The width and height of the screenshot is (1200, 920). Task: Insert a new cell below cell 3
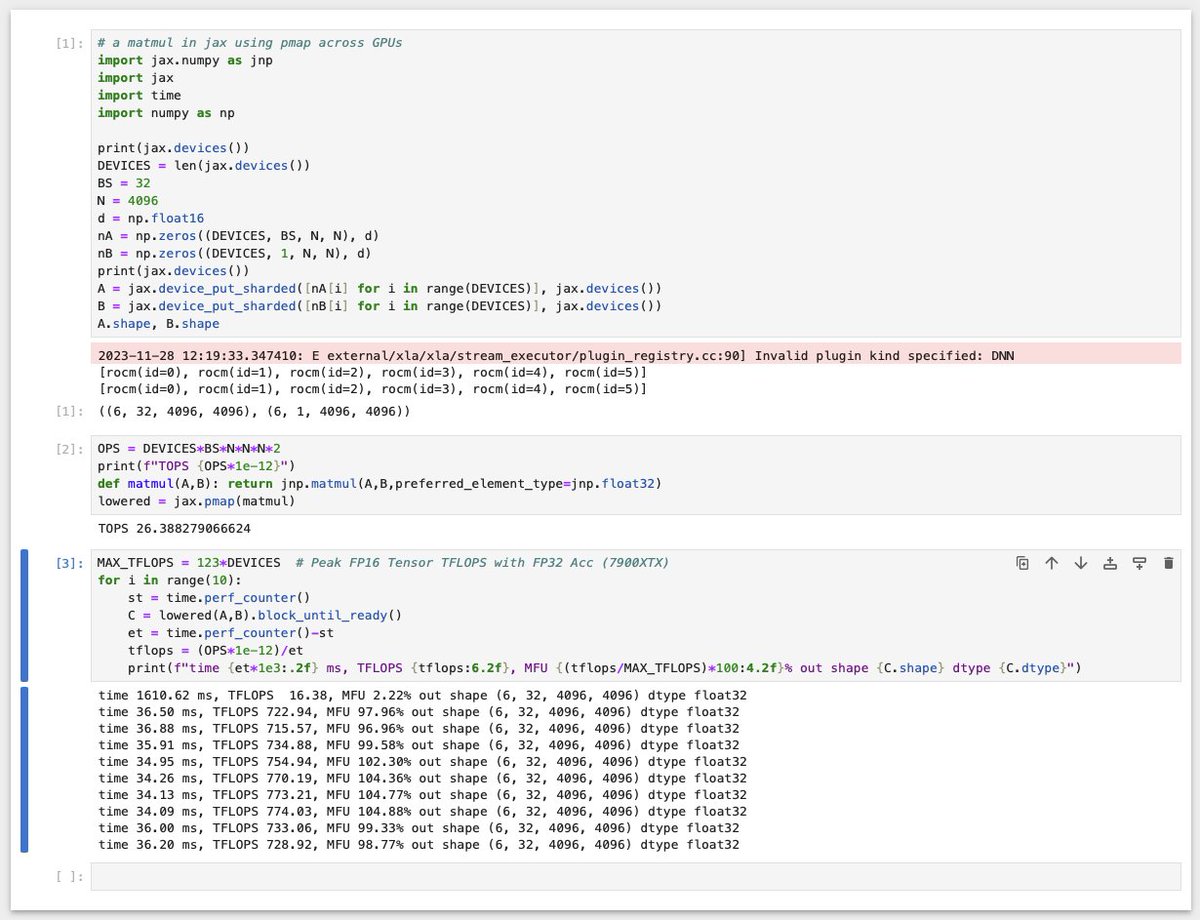pos(1139,563)
